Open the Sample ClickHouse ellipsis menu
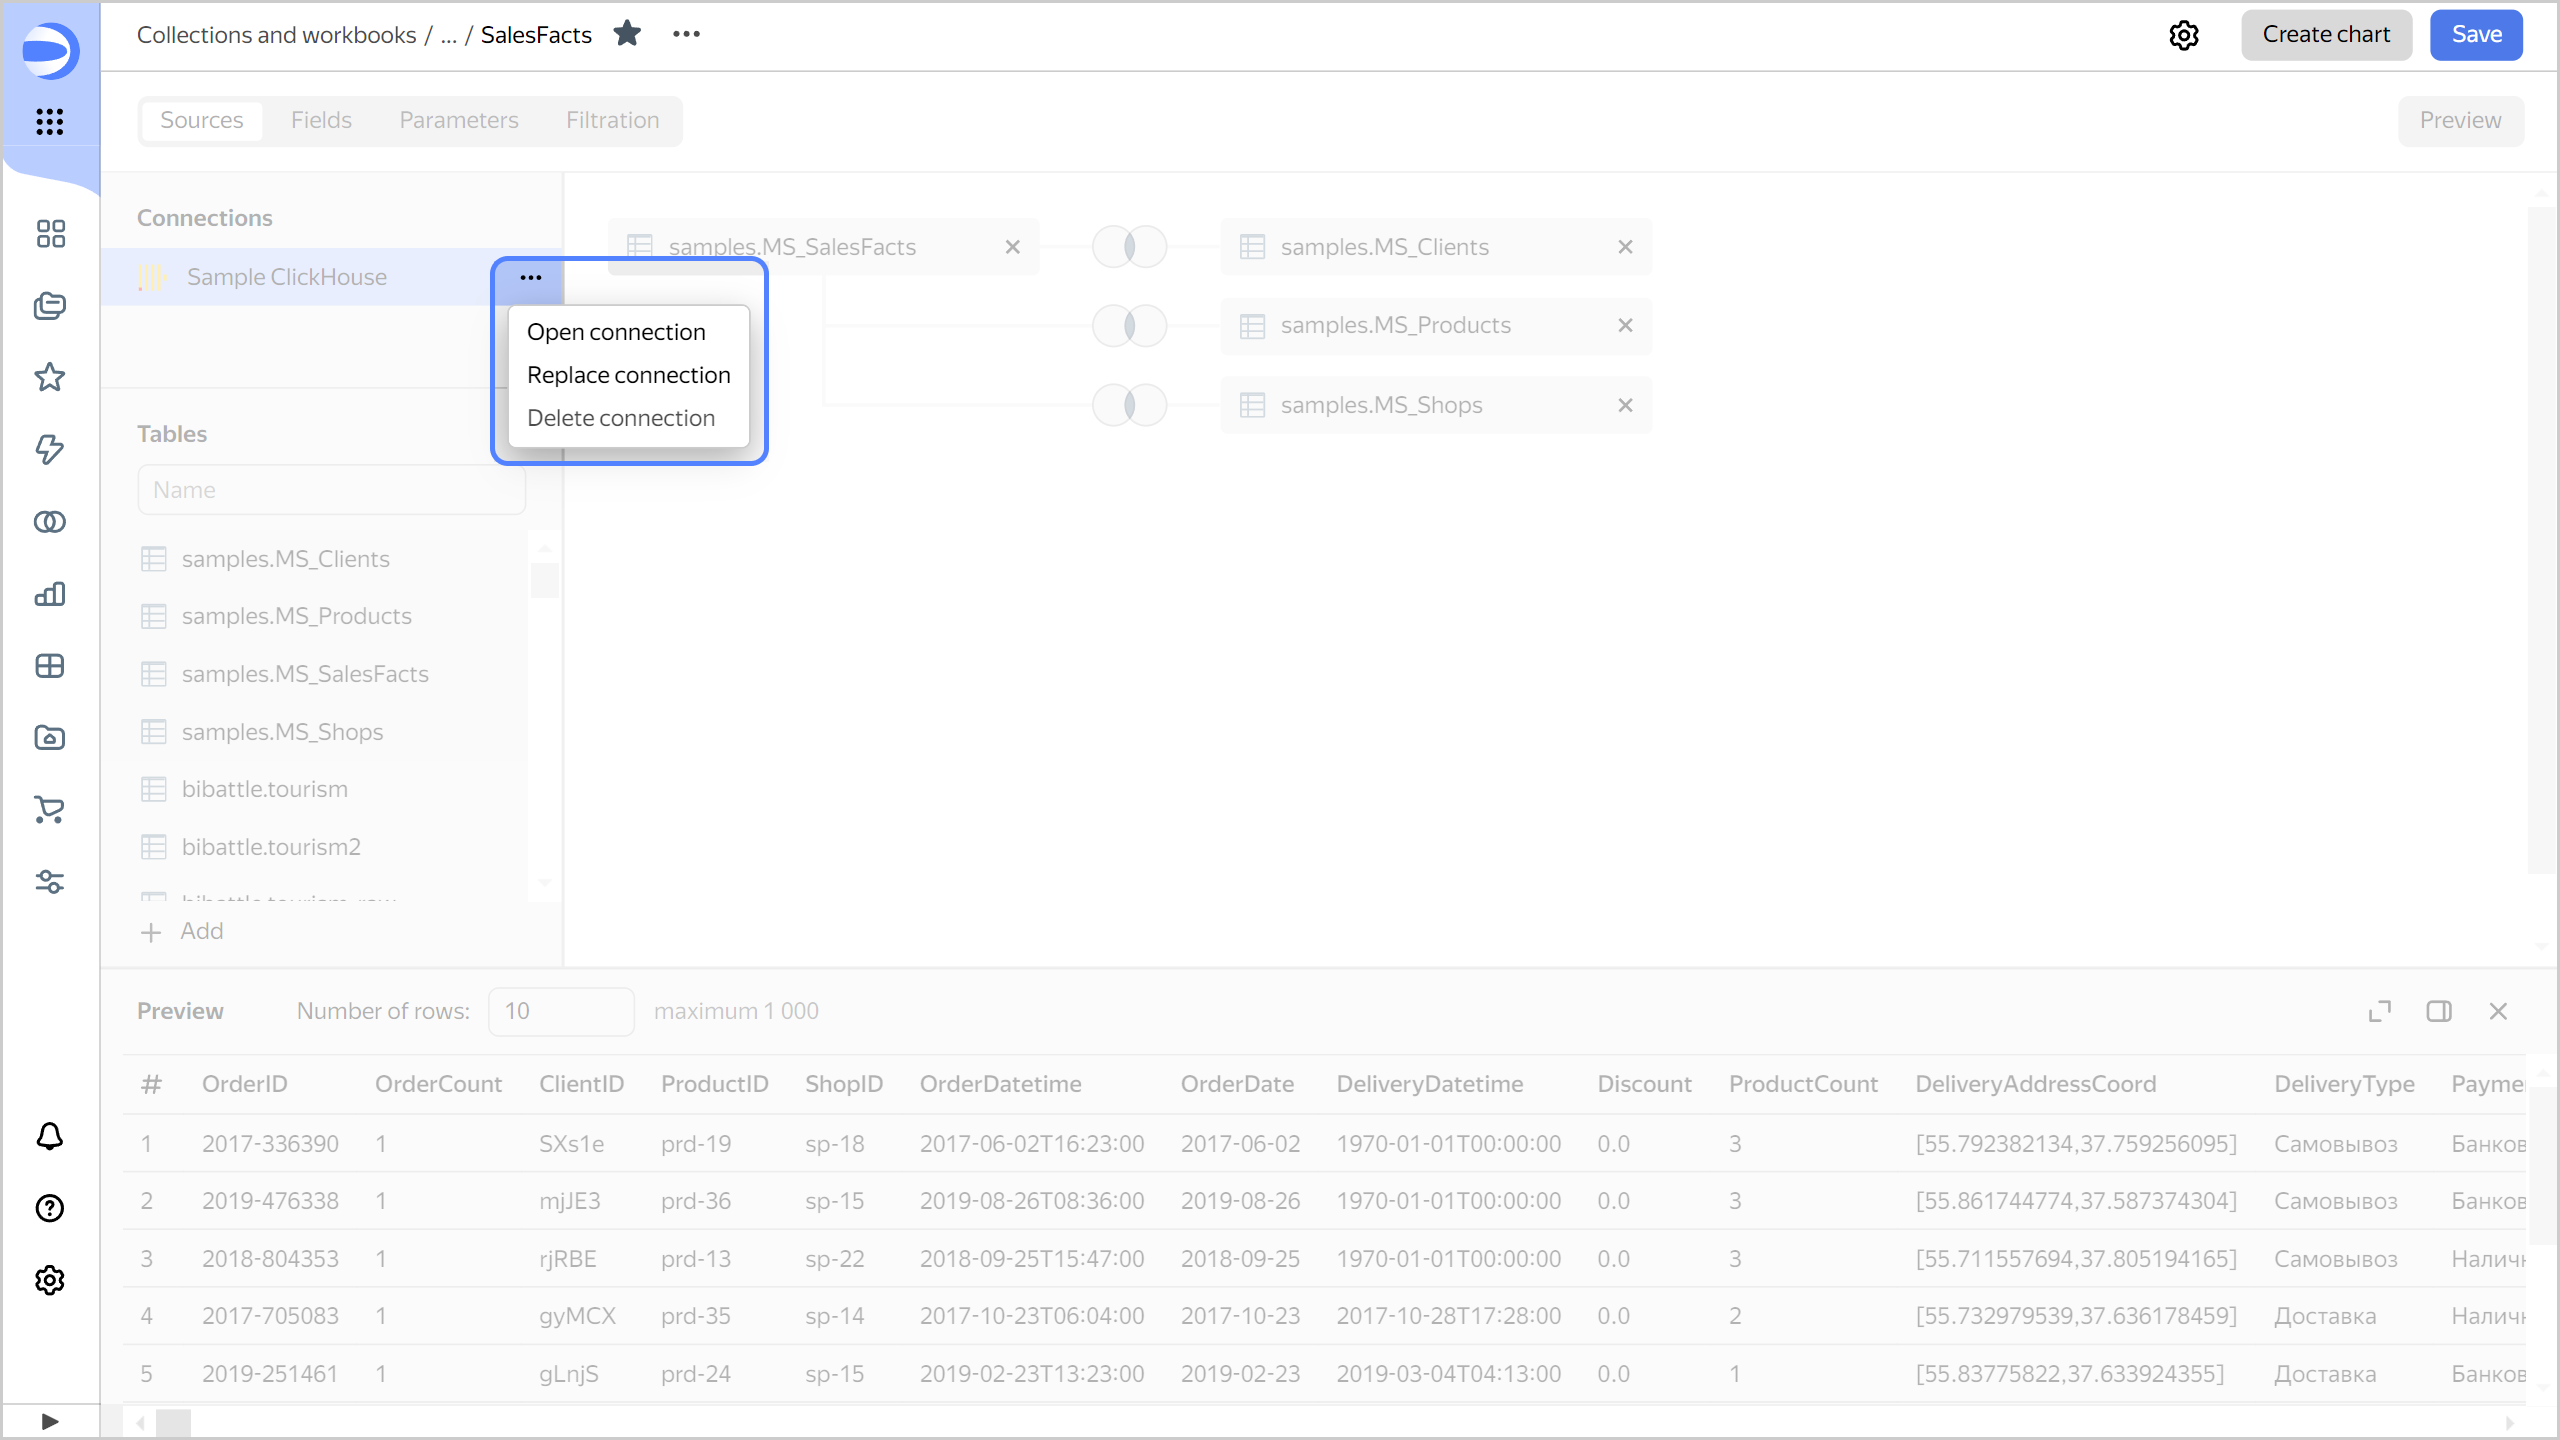 [529, 277]
